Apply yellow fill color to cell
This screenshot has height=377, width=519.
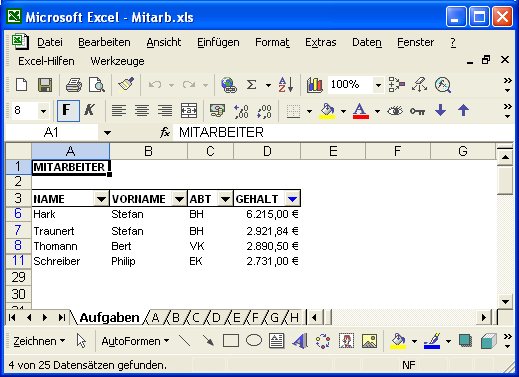click(327, 111)
